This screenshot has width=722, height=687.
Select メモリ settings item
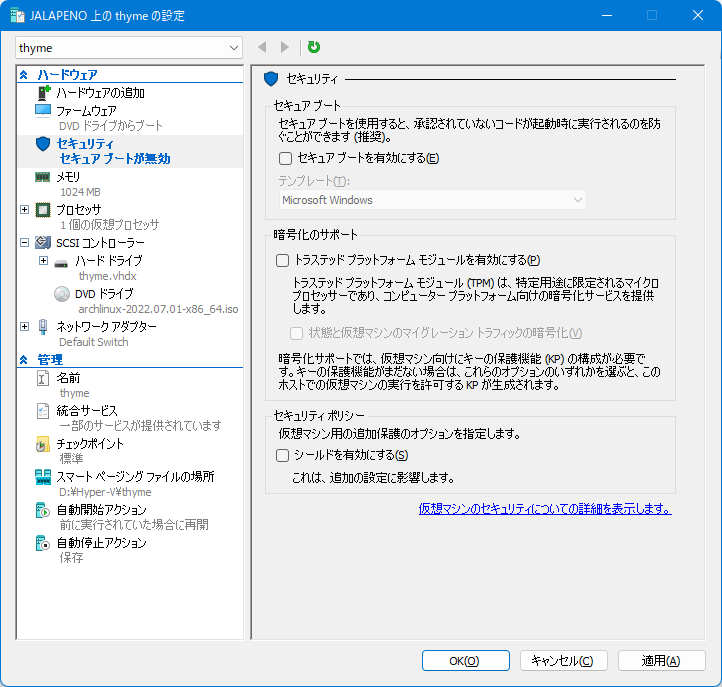(x=68, y=177)
